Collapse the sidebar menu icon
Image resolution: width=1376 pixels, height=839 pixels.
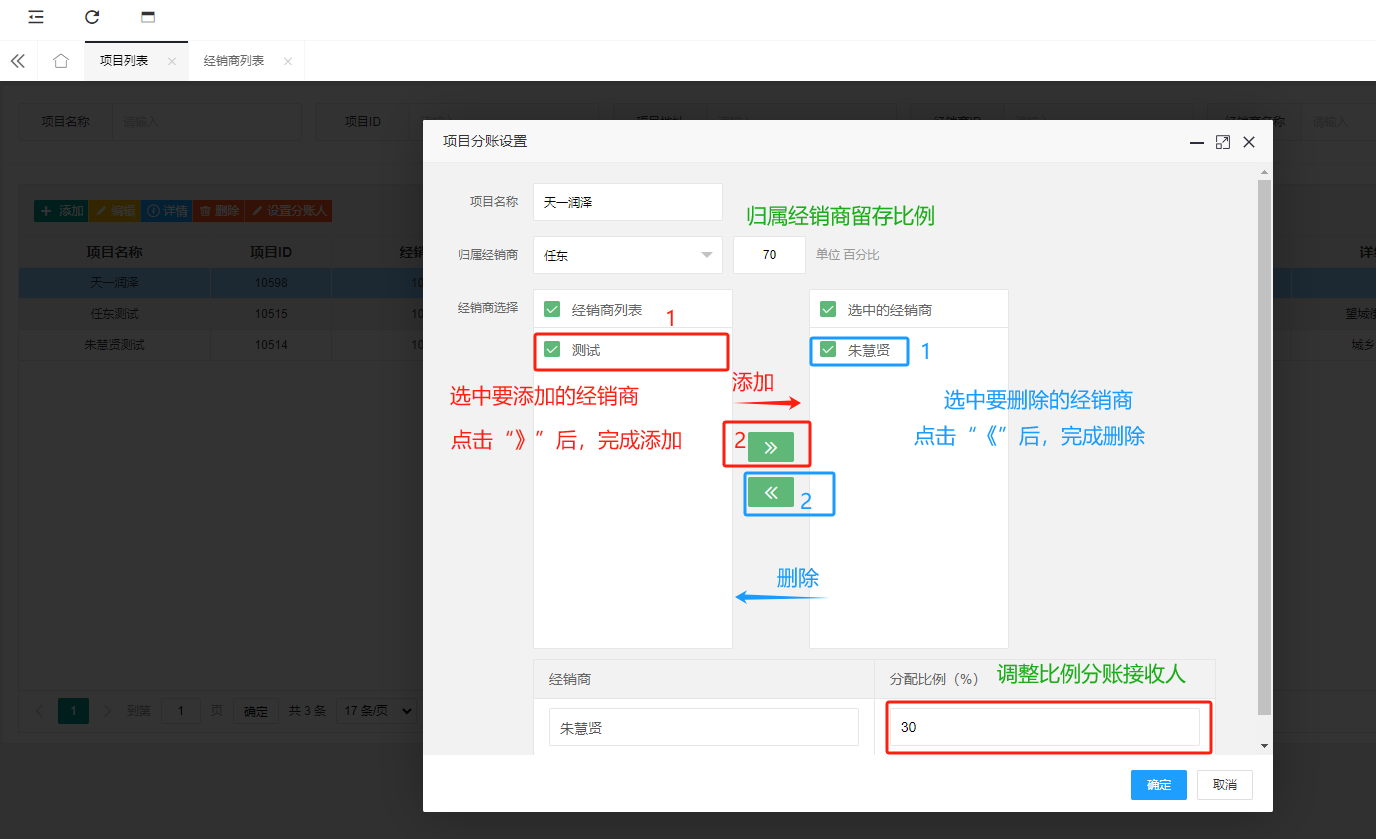point(36,17)
